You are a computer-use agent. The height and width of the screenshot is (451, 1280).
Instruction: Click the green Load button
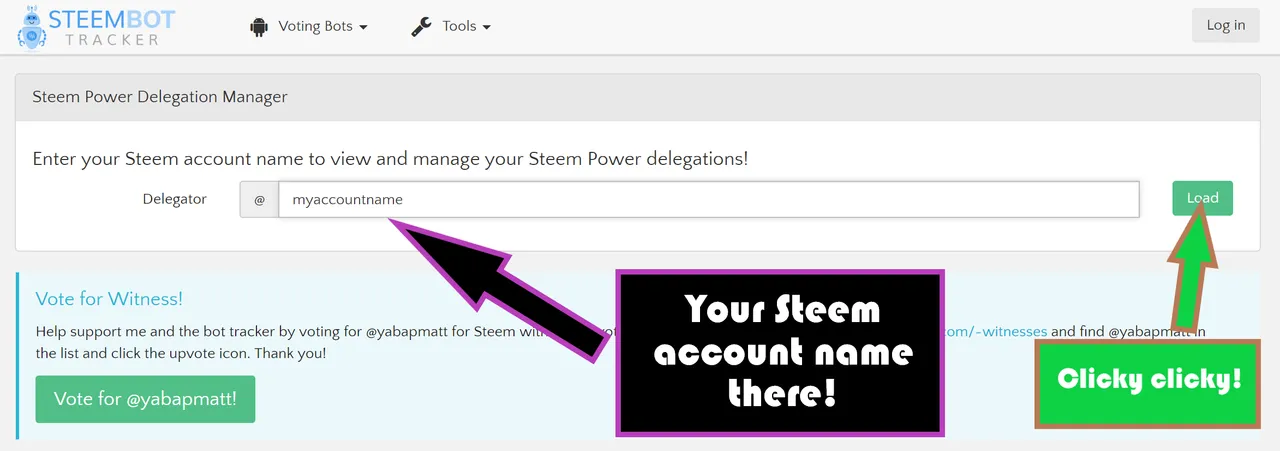pos(1202,198)
